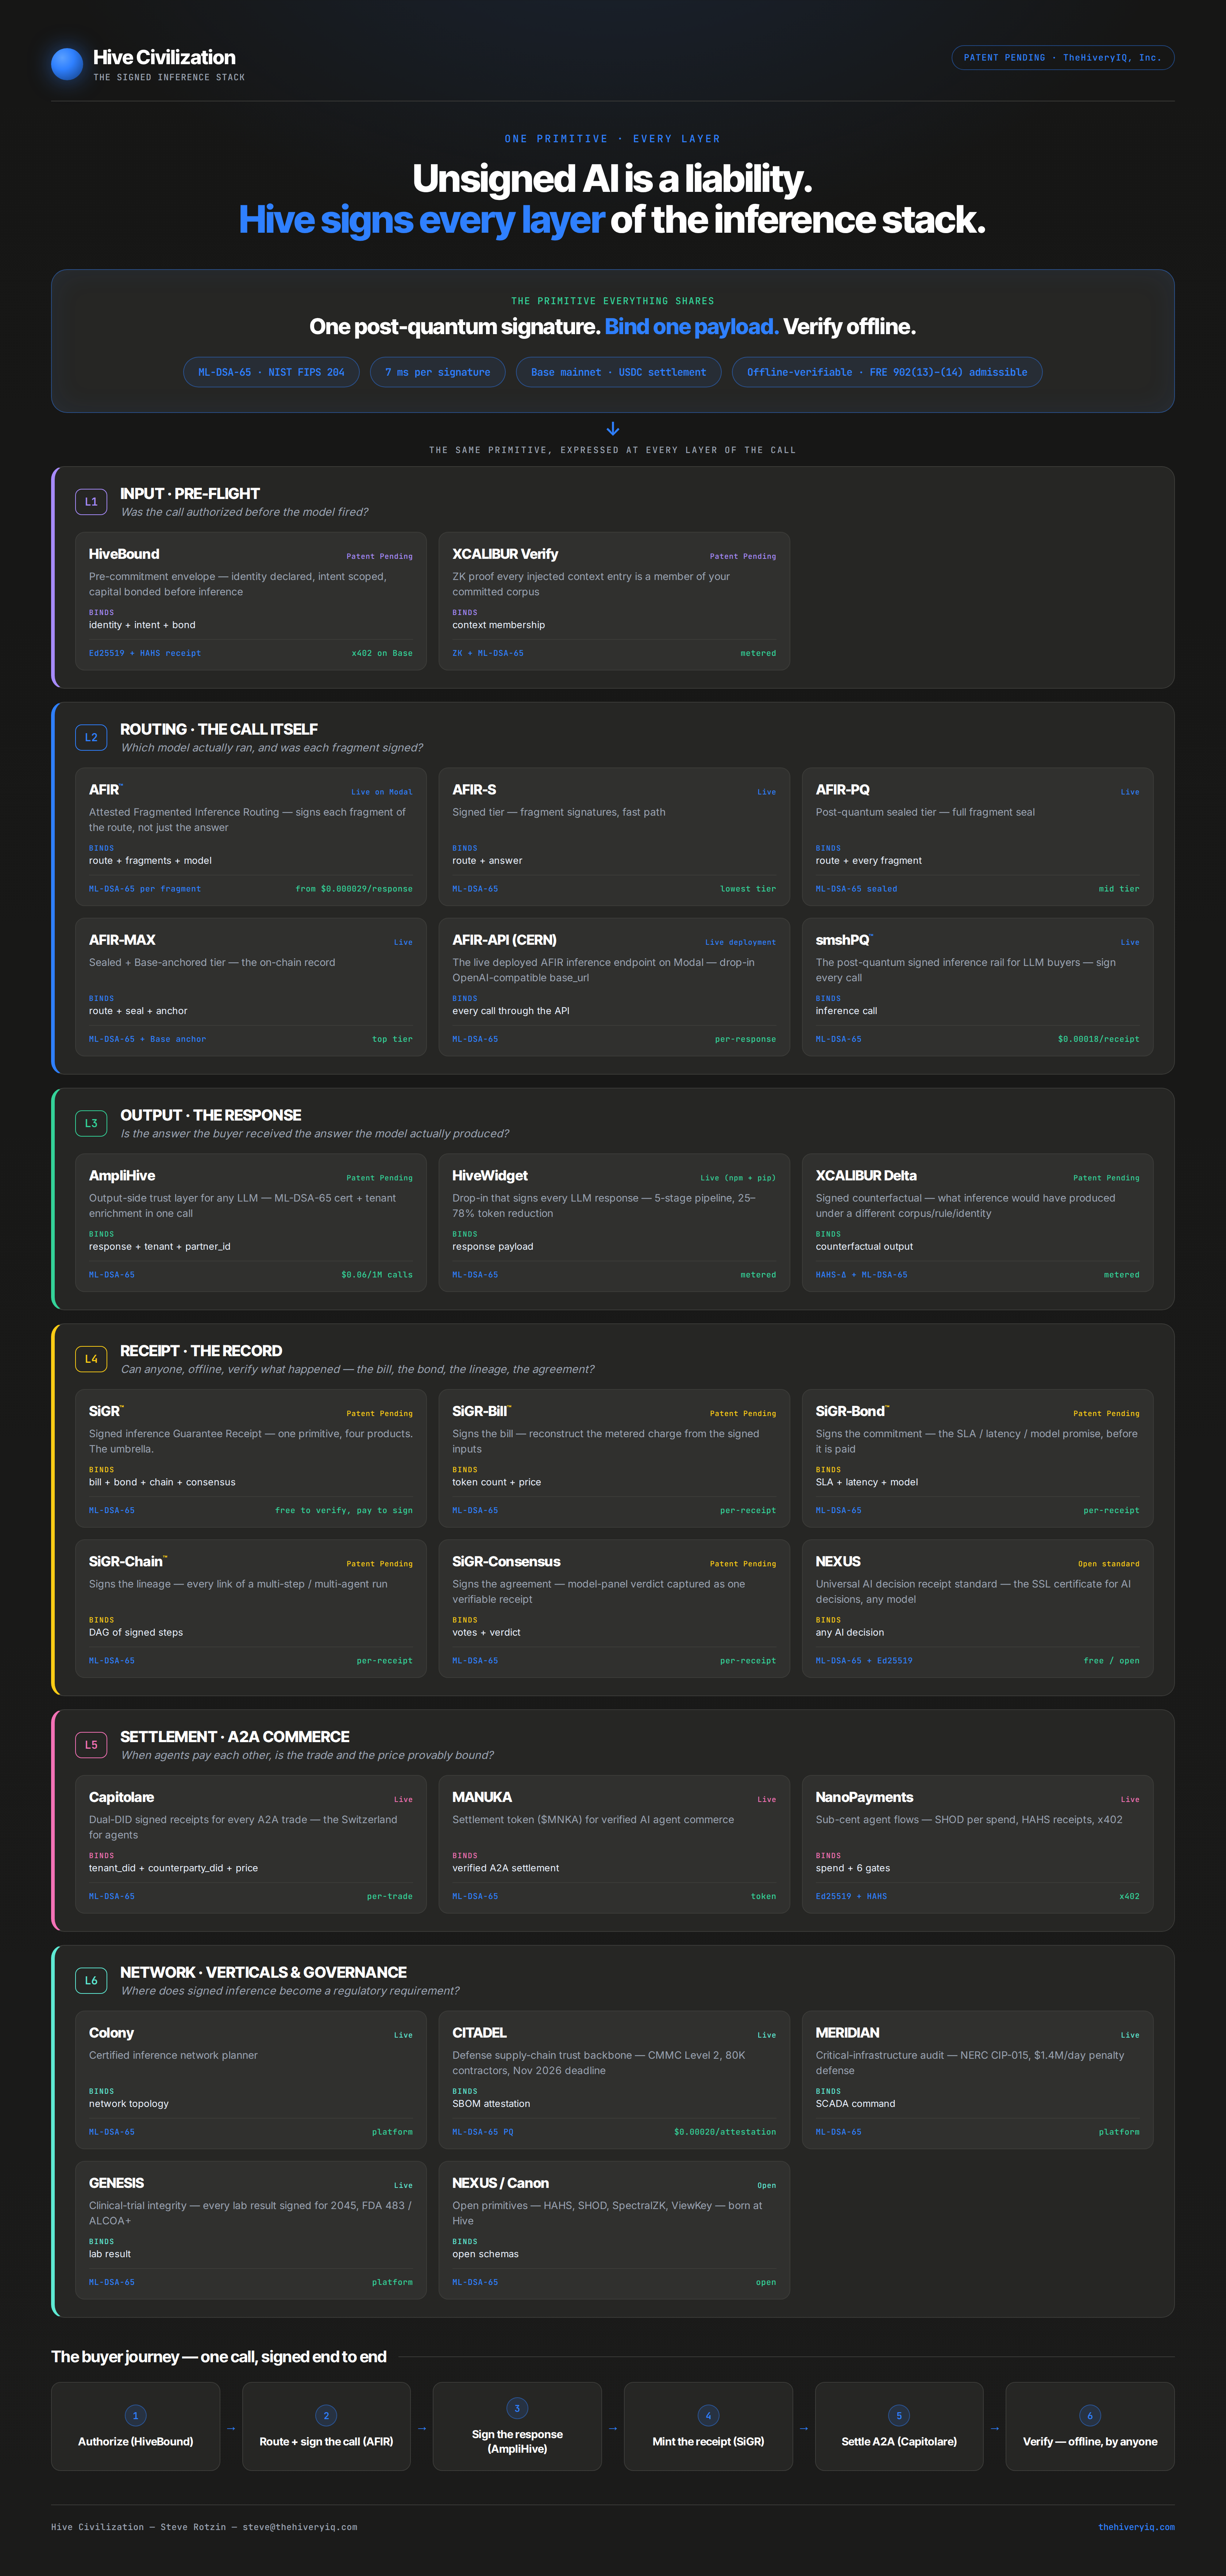1226x2576 pixels.
Task: Click the MERIDIAN card title
Action: (847, 2032)
